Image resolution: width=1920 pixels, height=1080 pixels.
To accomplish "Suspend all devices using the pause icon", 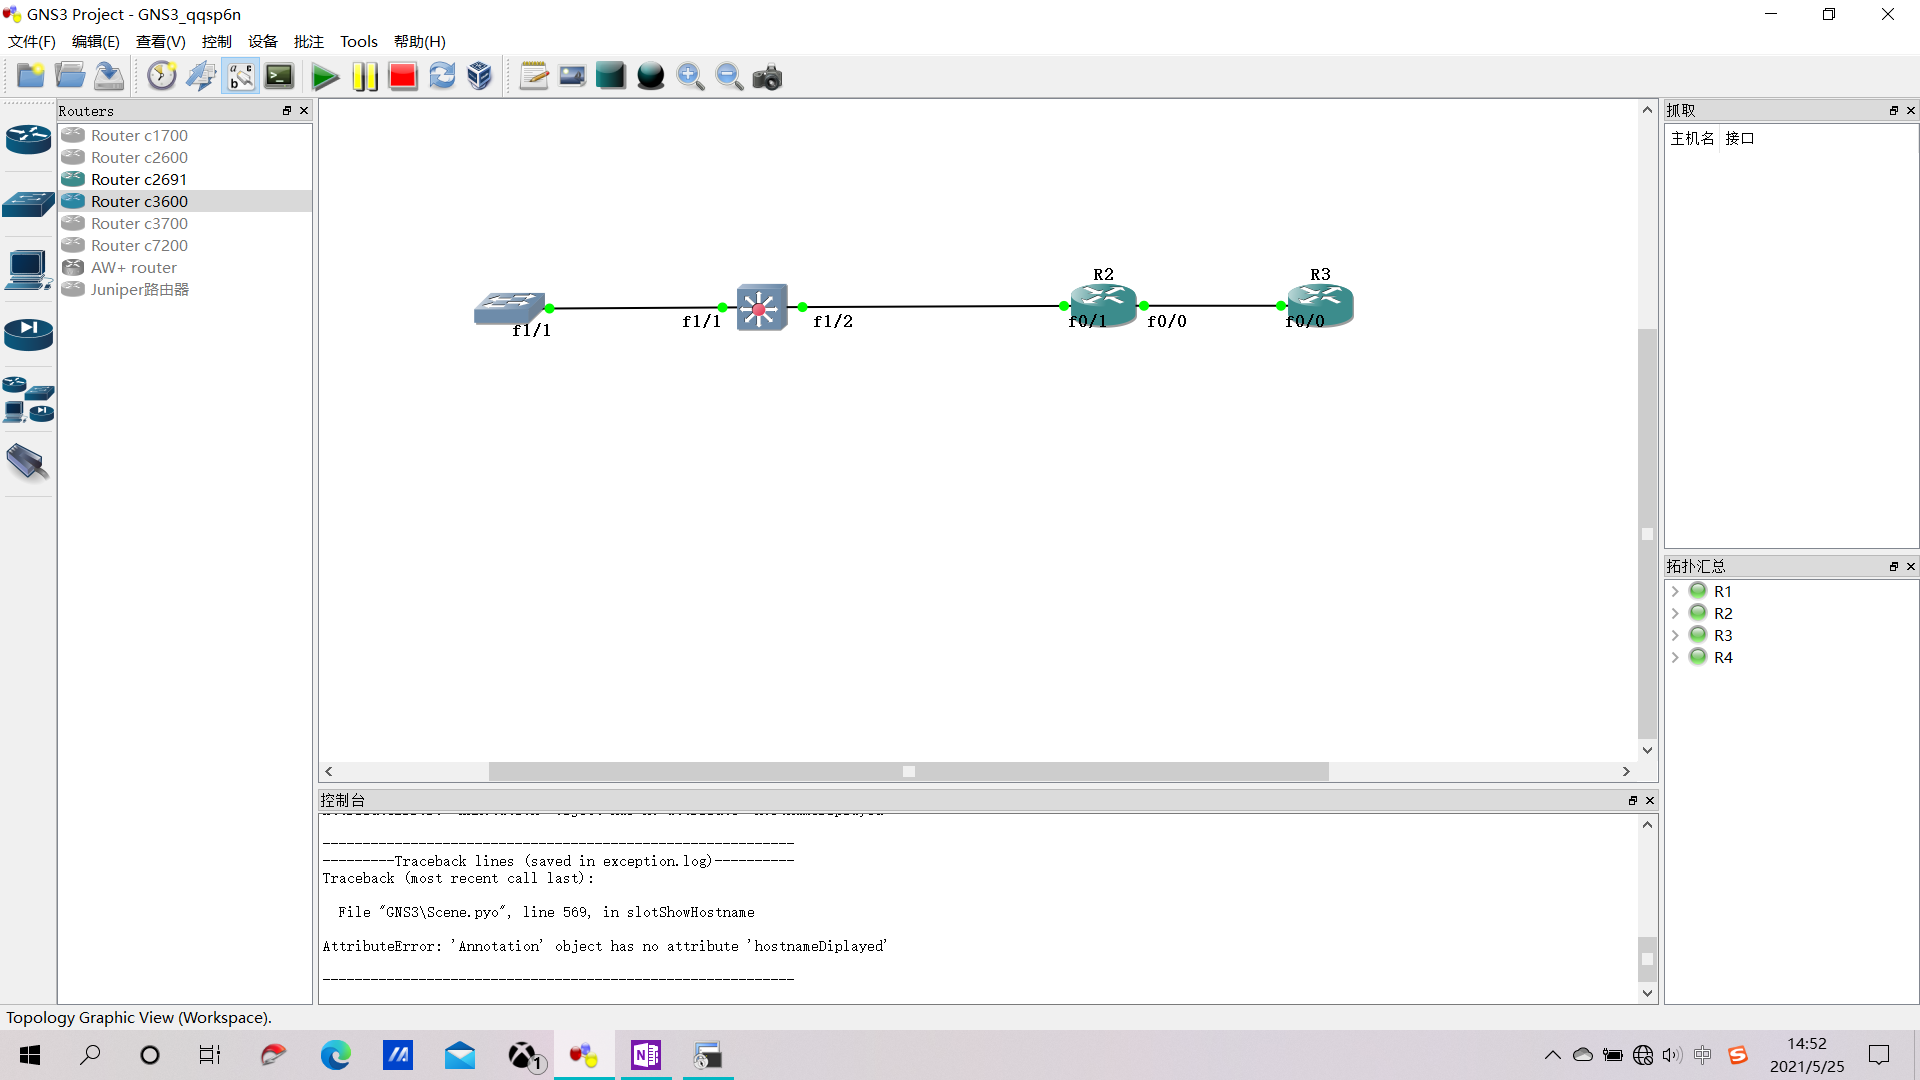I will (365, 75).
